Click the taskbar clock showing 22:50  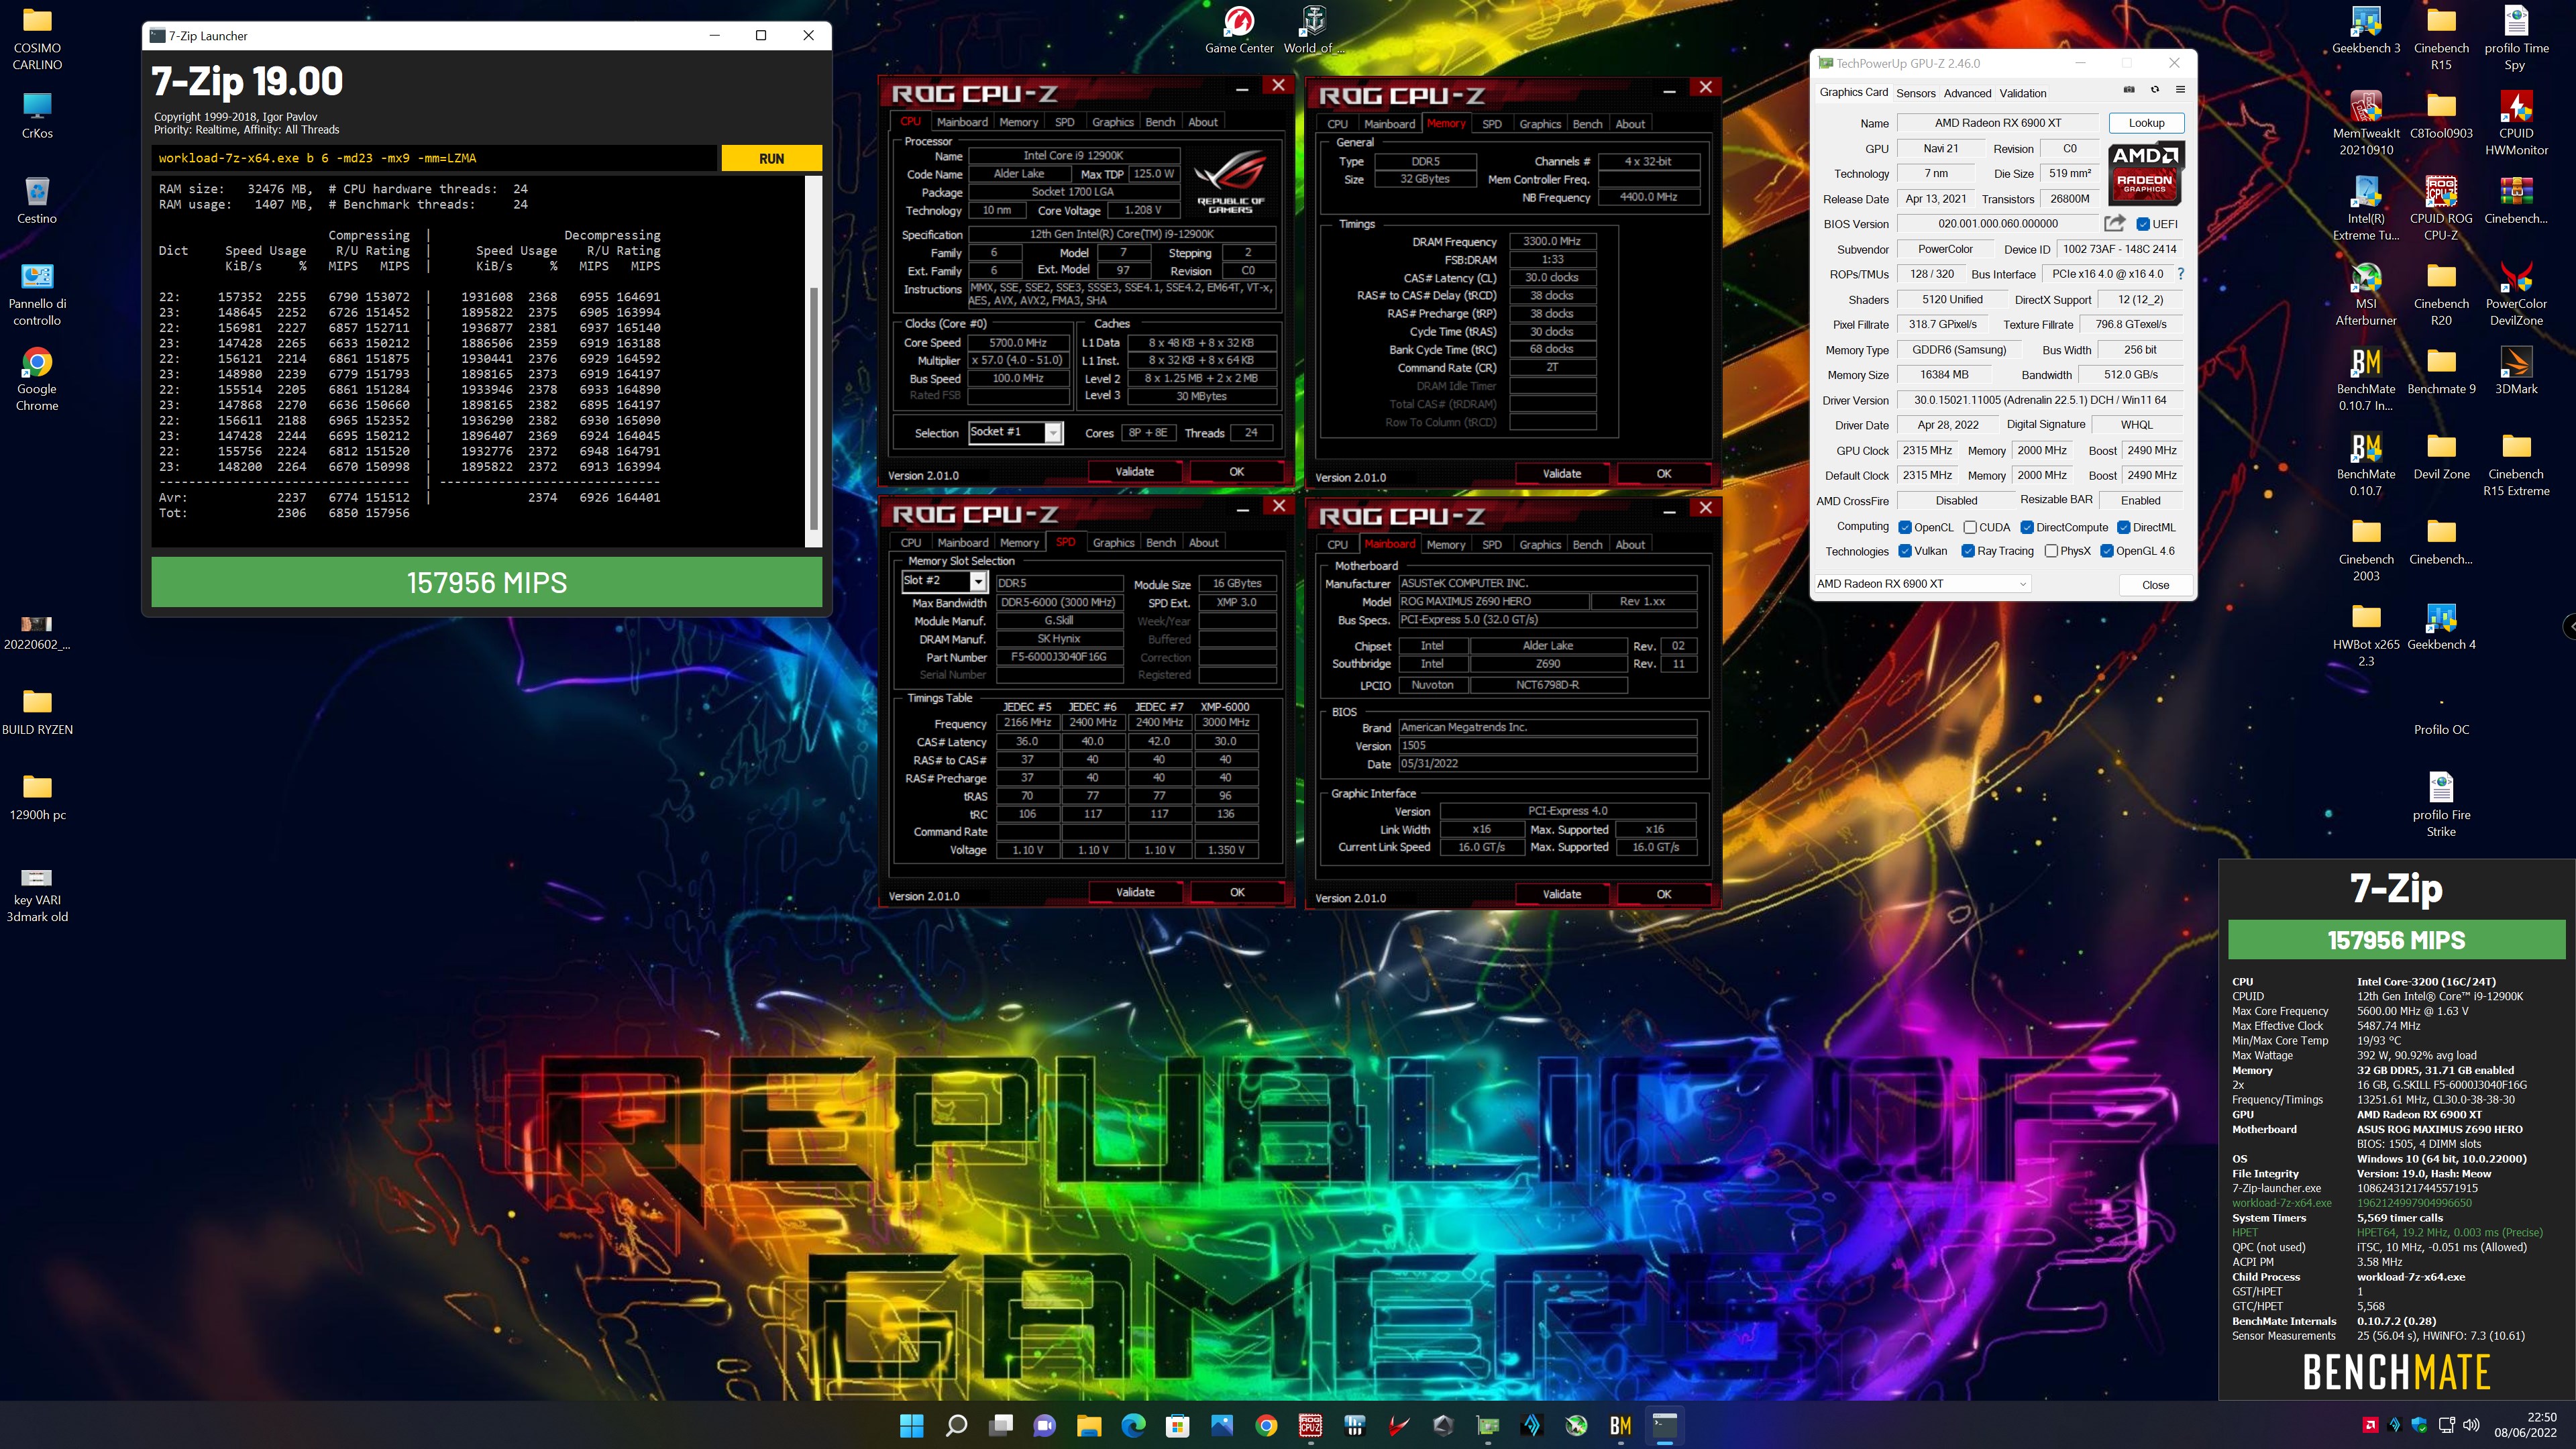pos(2525,1424)
